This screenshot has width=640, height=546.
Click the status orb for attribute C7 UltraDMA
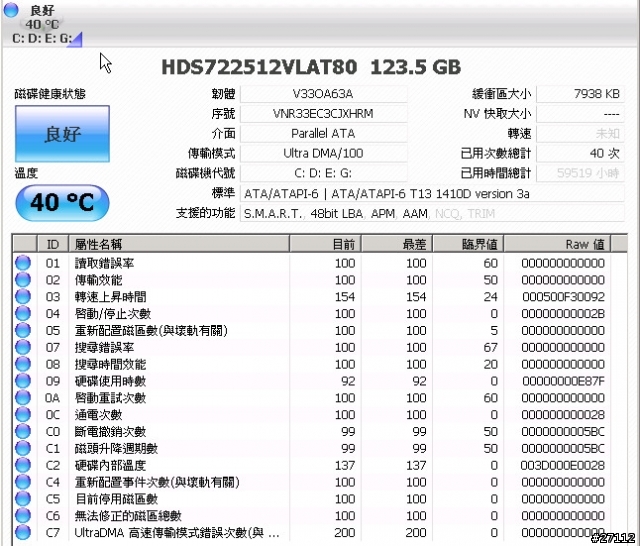coord(23,533)
